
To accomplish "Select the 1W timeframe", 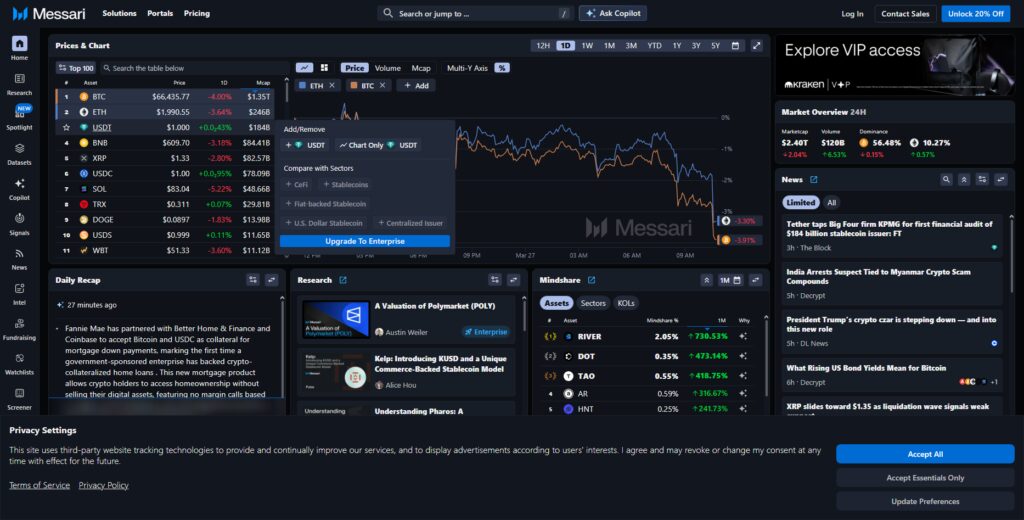I will 587,46.
